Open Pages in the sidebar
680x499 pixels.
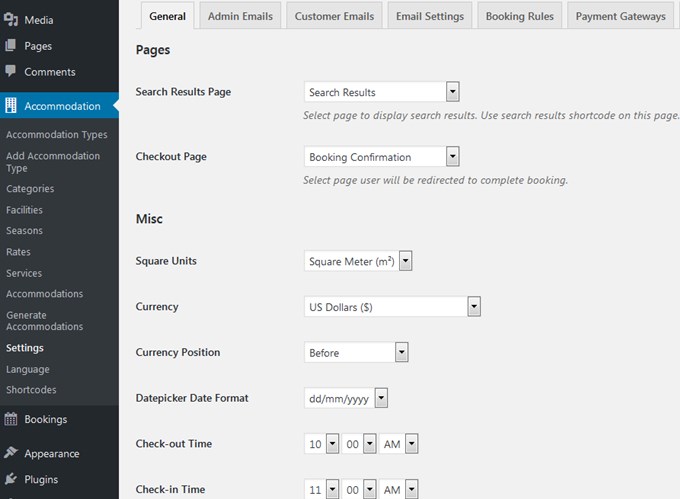tap(38, 46)
